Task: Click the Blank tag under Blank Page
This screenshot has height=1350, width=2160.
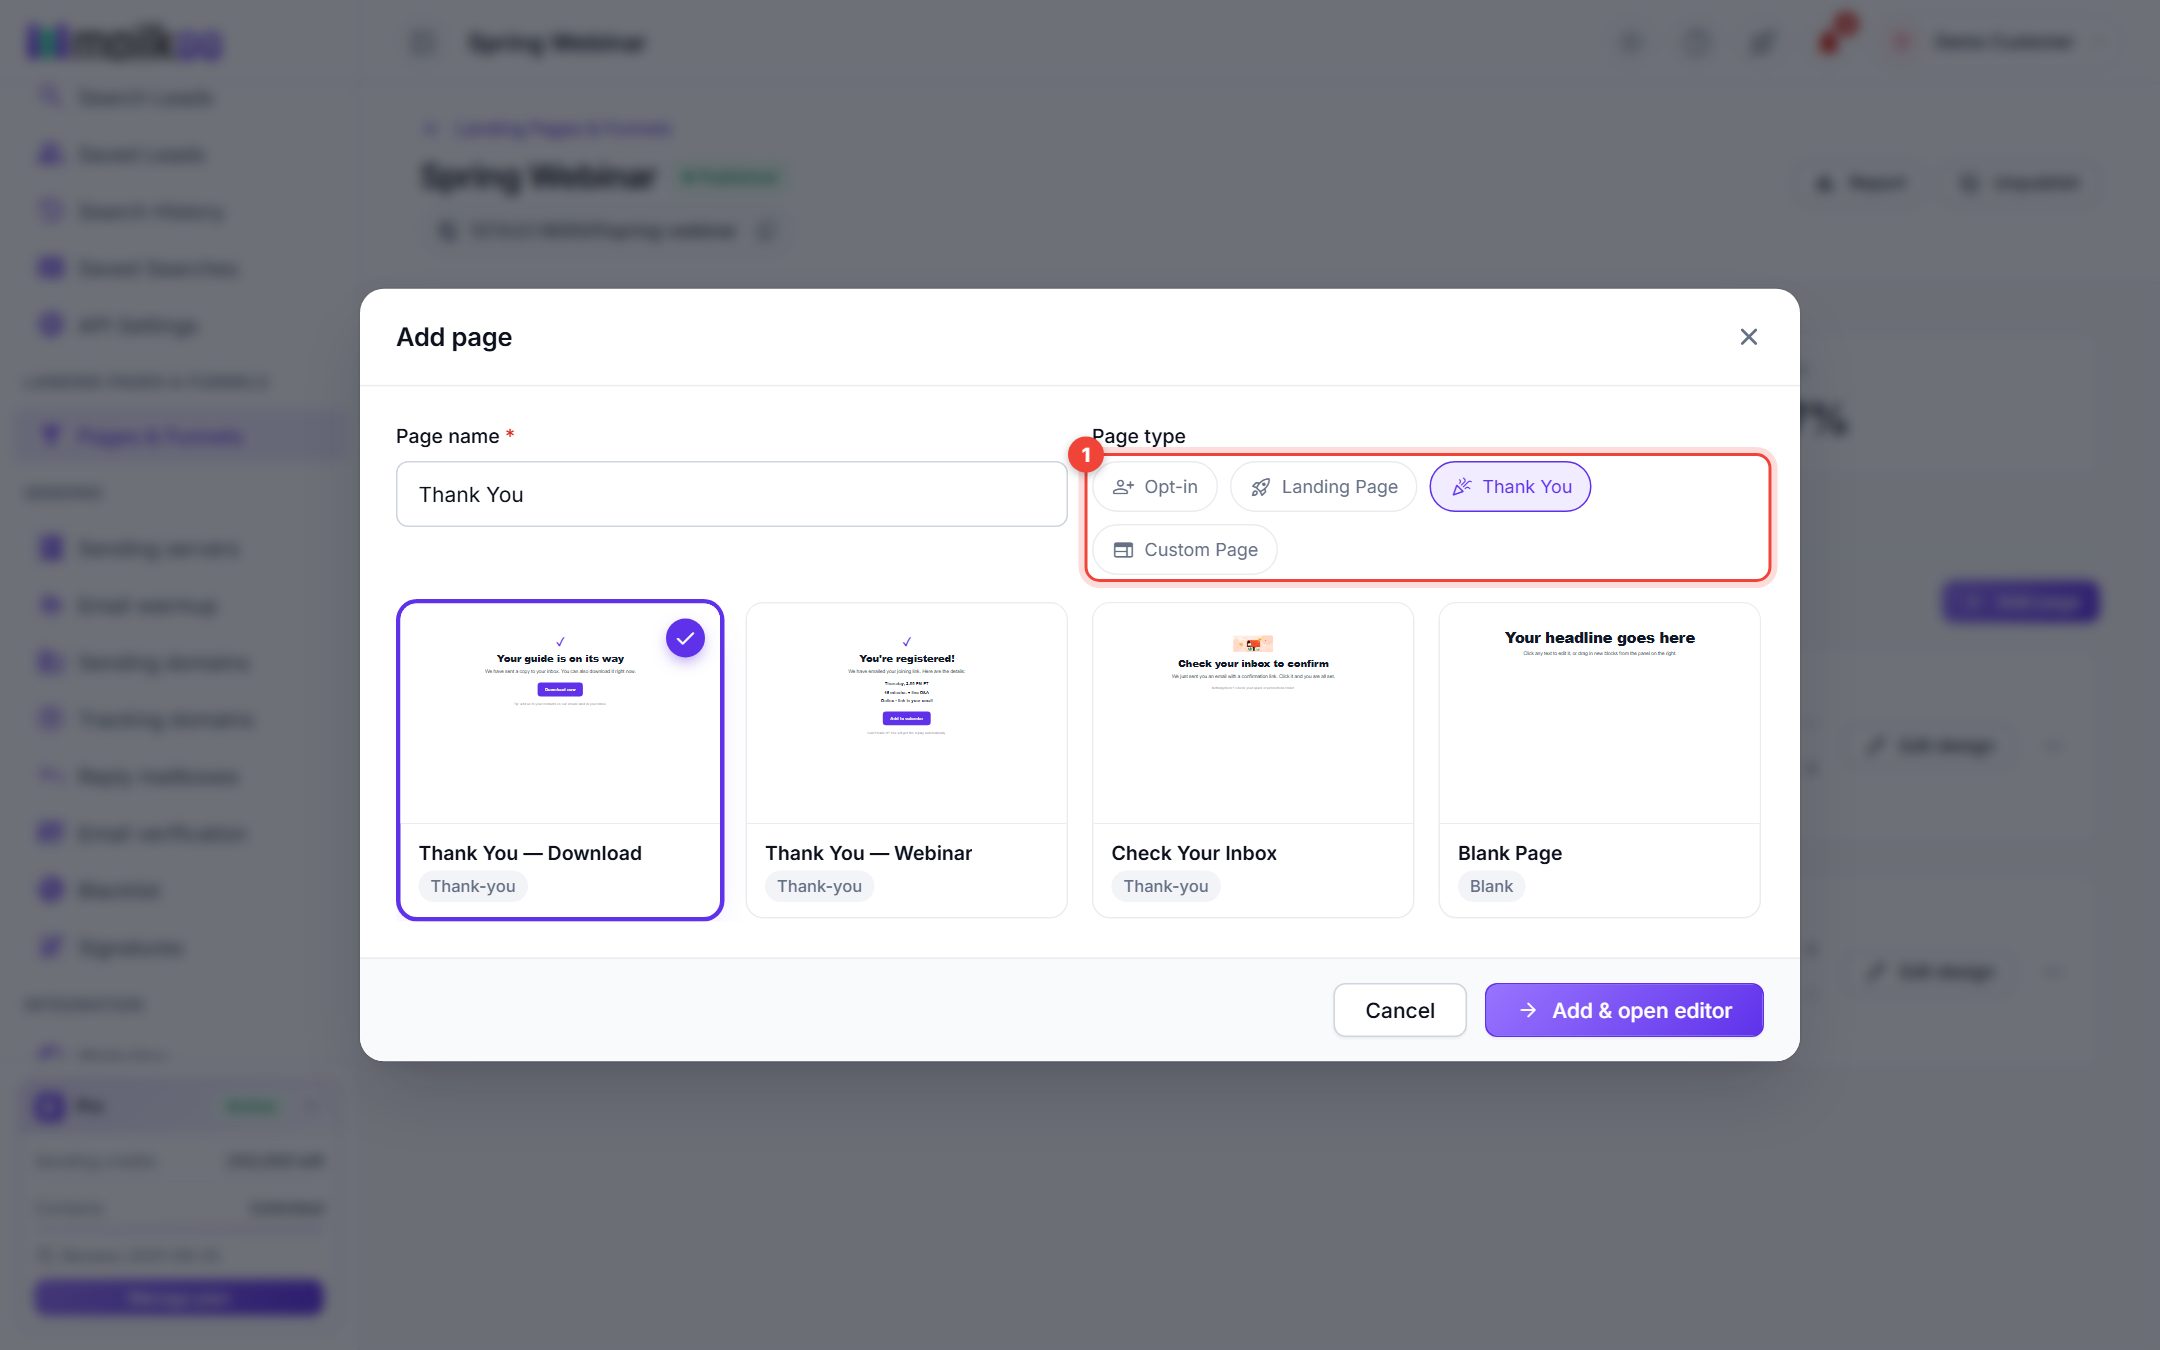Action: (1491, 886)
